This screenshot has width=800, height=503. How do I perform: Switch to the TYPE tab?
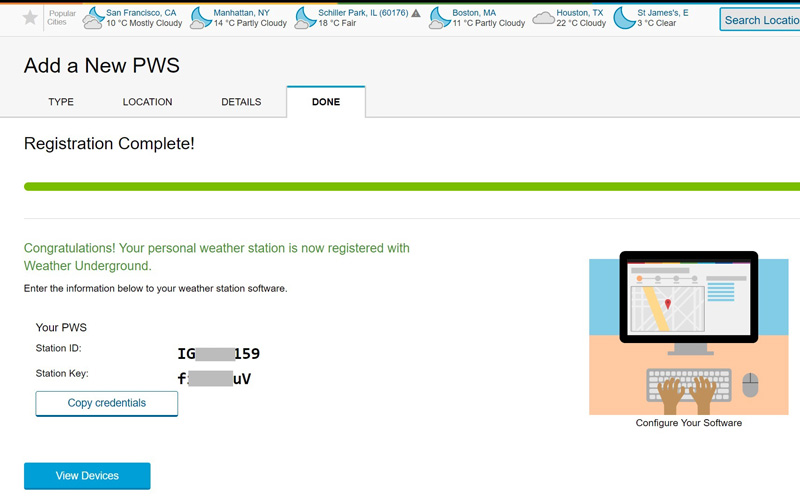pyautogui.click(x=61, y=102)
